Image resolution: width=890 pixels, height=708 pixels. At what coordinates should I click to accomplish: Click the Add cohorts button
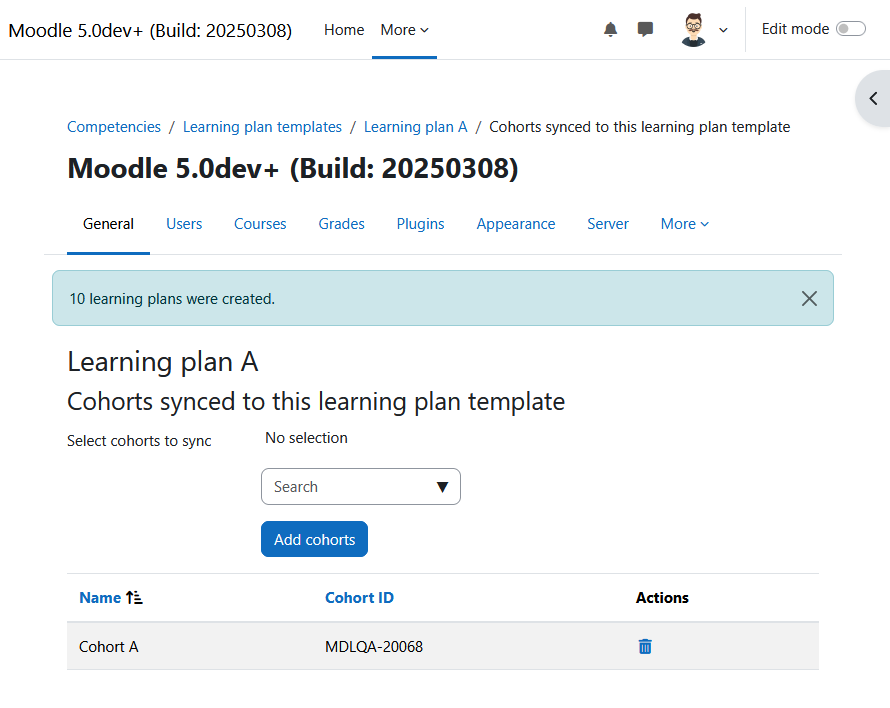[314, 539]
